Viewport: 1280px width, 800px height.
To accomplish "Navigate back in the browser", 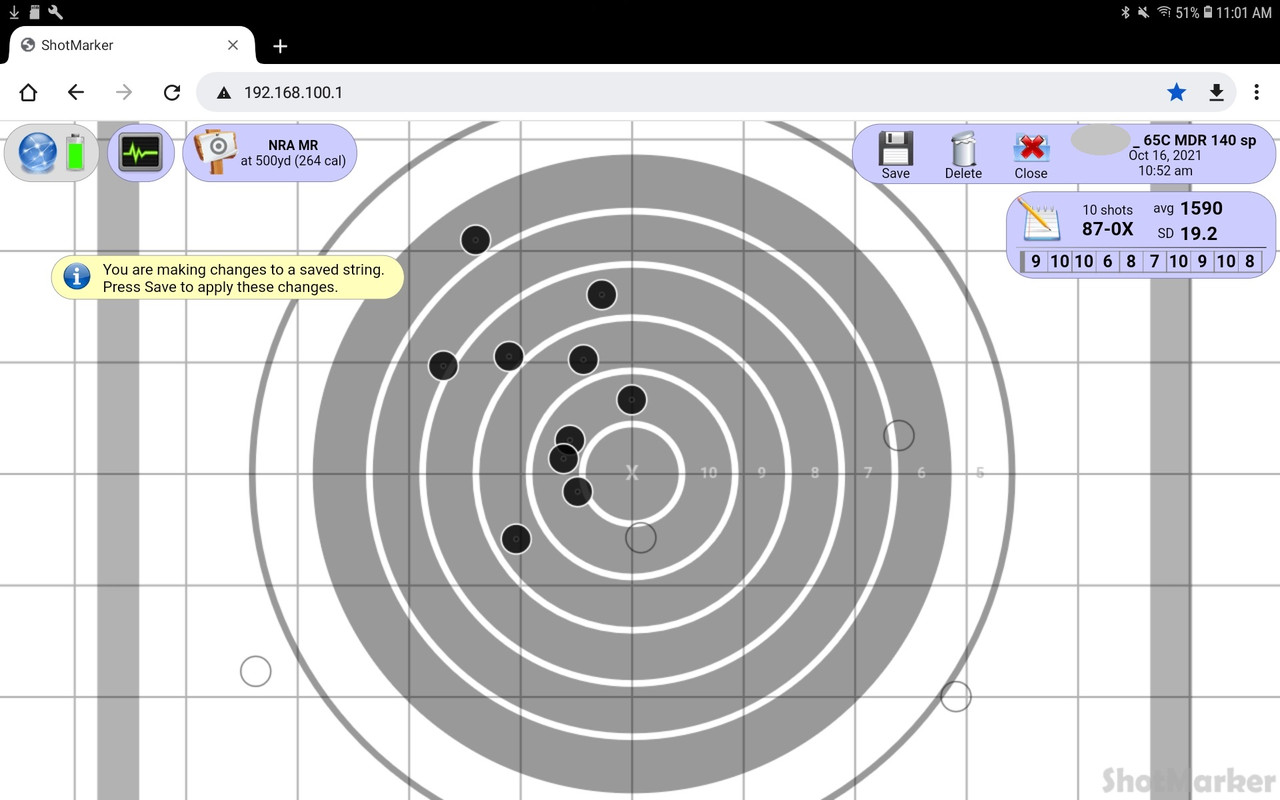I will (x=76, y=92).
